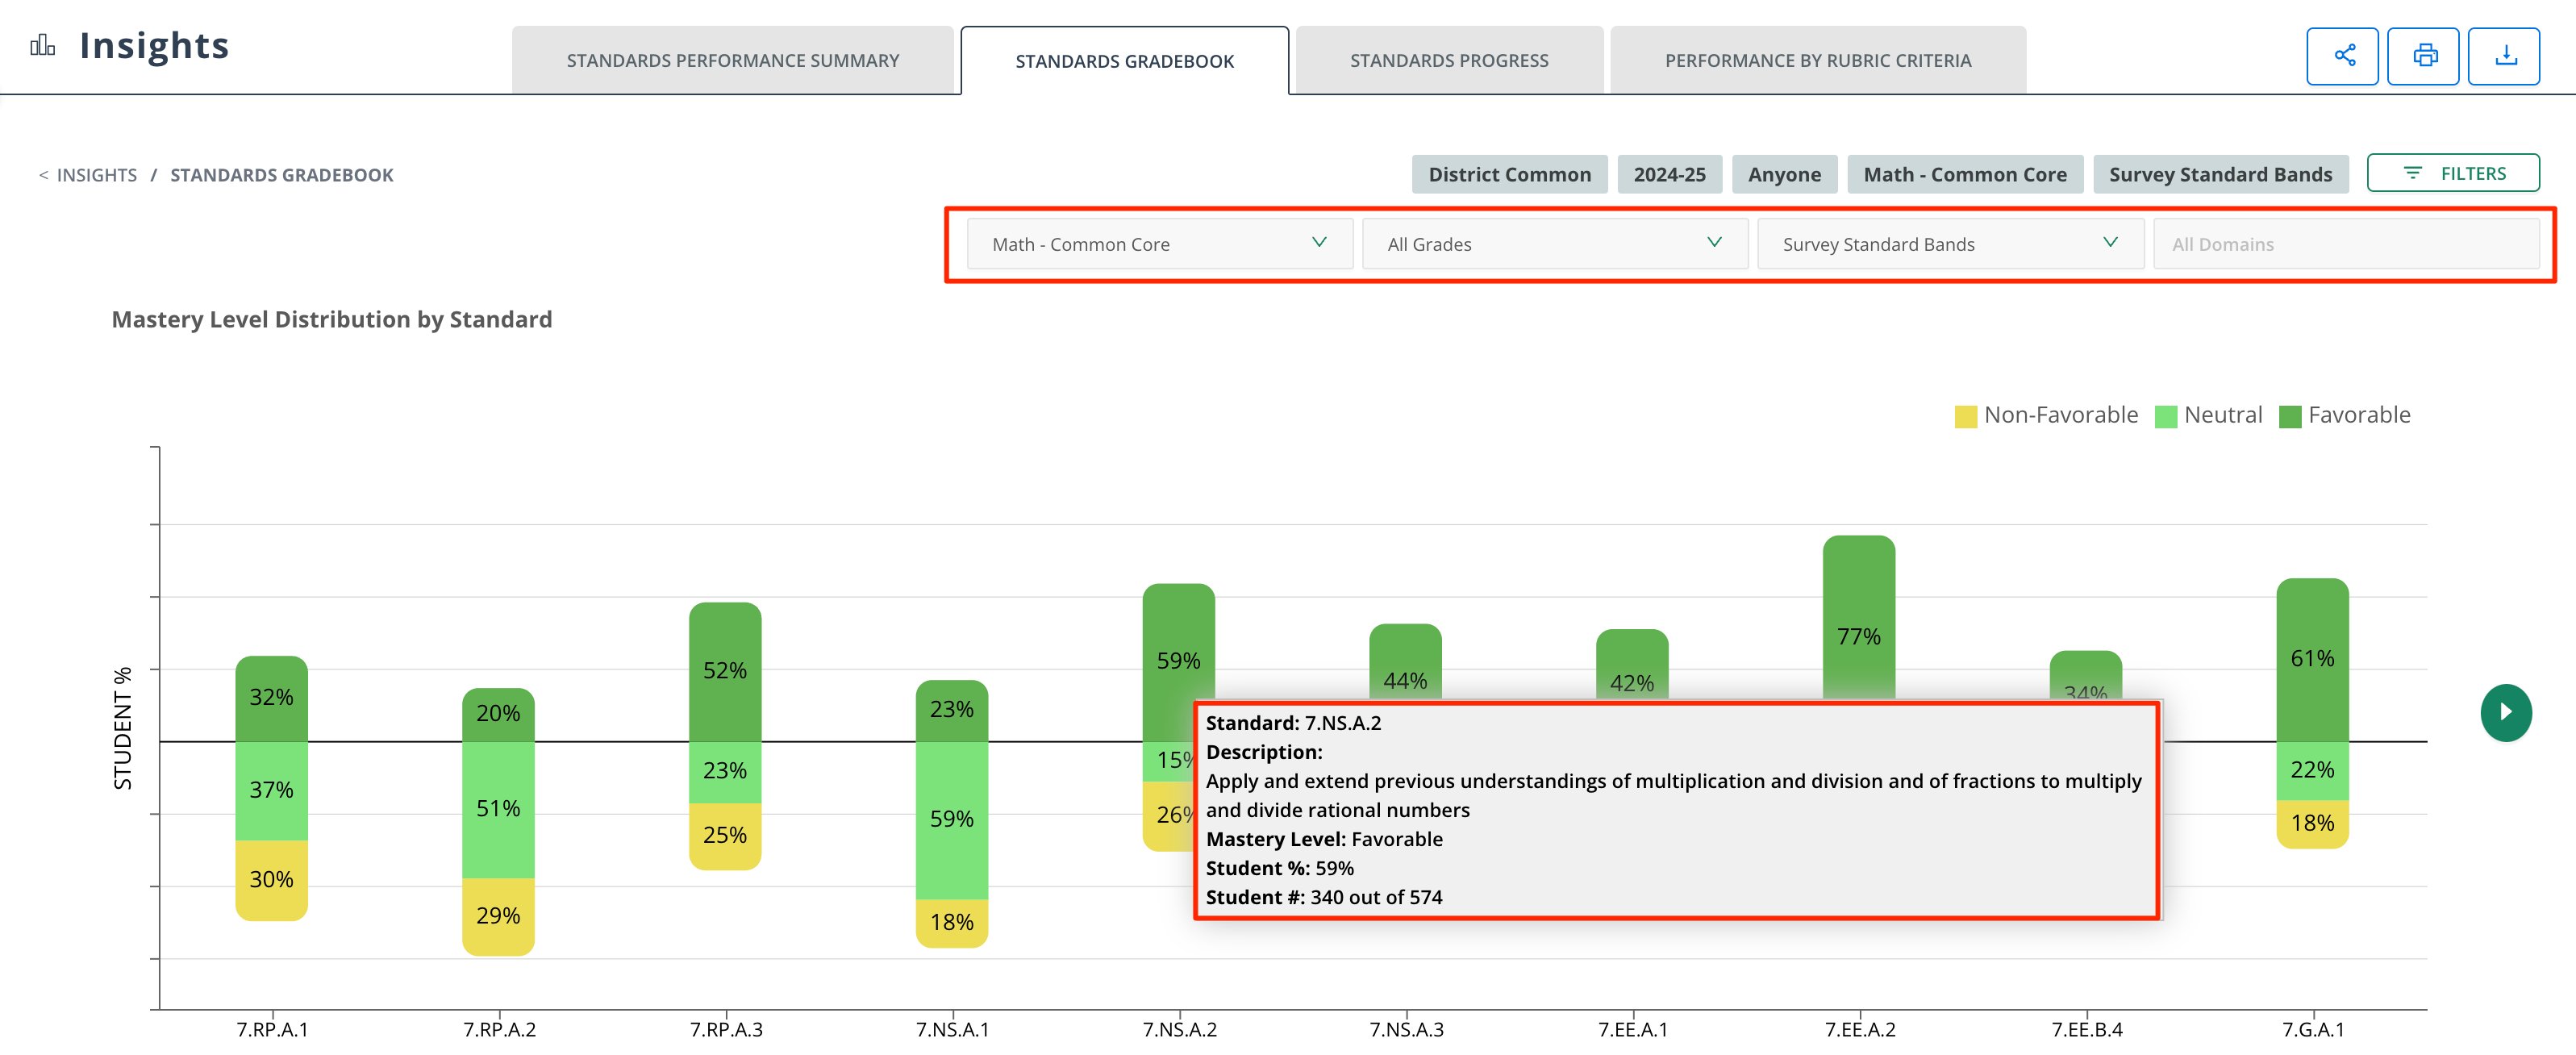The height and width of the screenshot is (1055, 2576).
Task: Click the share icon button
Action: click(2342, 56)
